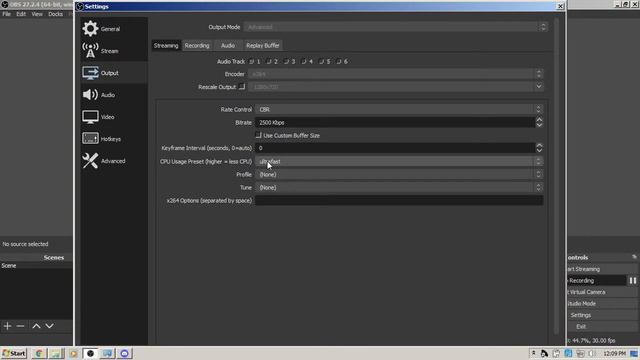
Task: Select Scene item in Scenes list
Action: pos(36,266)
